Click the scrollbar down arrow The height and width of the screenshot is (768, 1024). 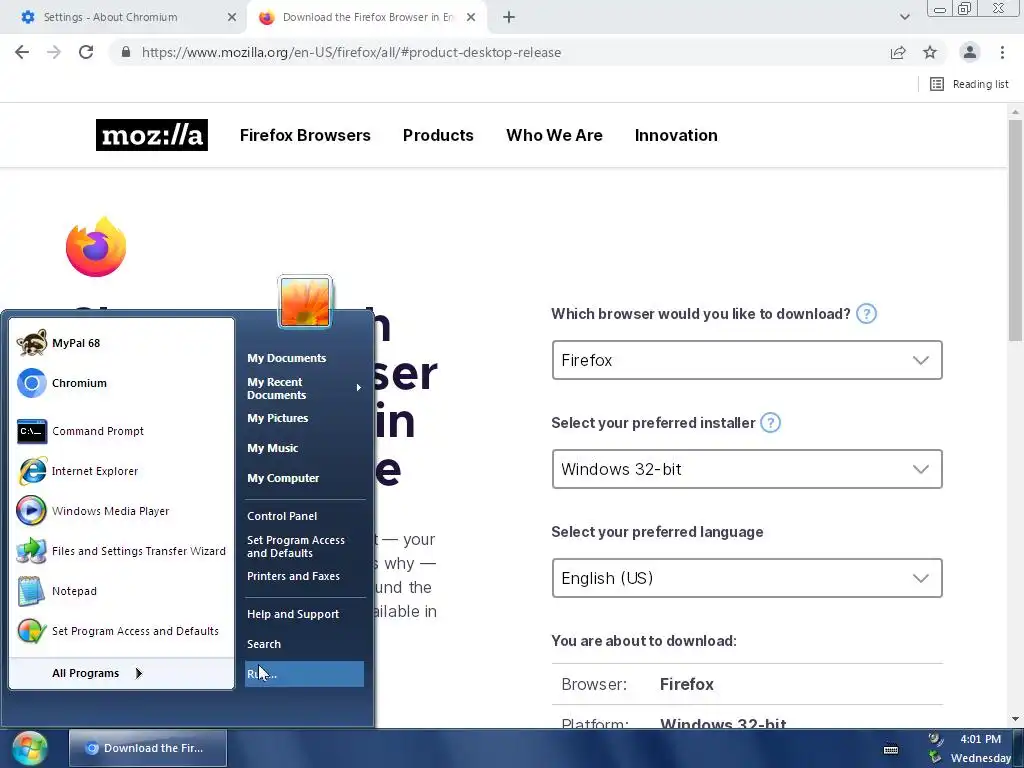(1015, 719)
